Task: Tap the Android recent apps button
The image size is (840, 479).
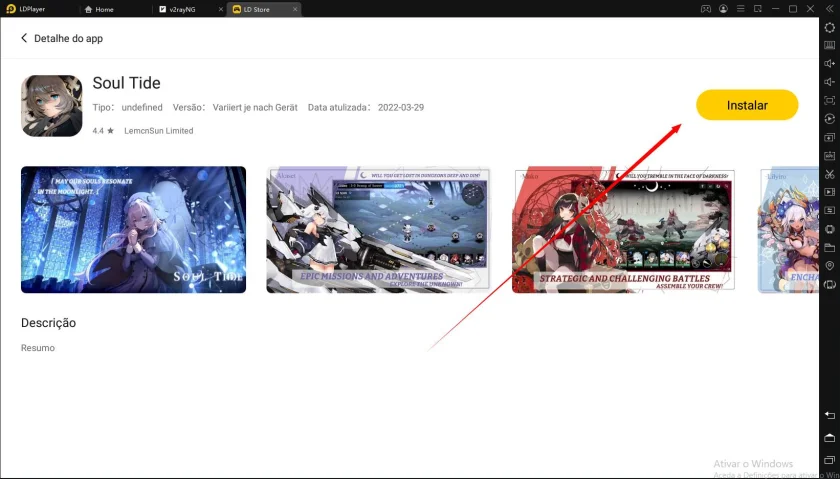Action: 829,461
